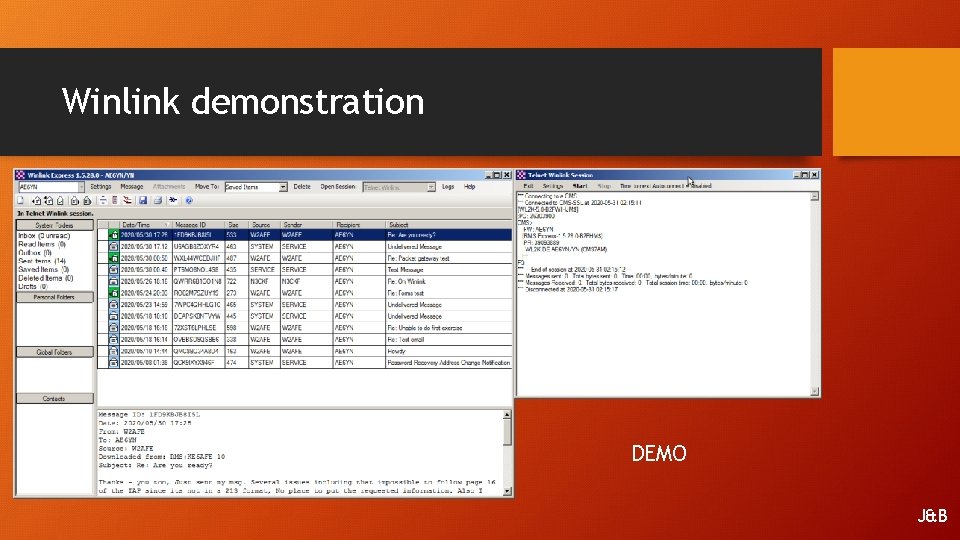Select message 'Re: On Winlink'
The width and height of the screenshot is (960, 540).
point(305,281)
